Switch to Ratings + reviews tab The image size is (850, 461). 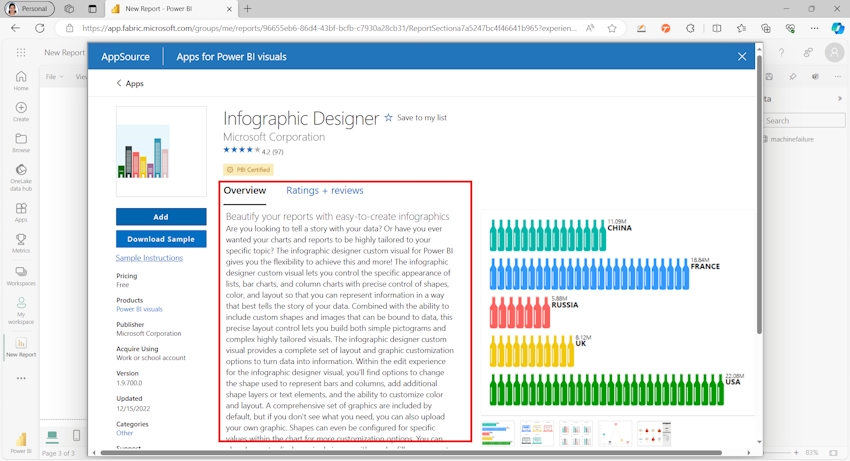pyautogui.click(x=325, y=190)
